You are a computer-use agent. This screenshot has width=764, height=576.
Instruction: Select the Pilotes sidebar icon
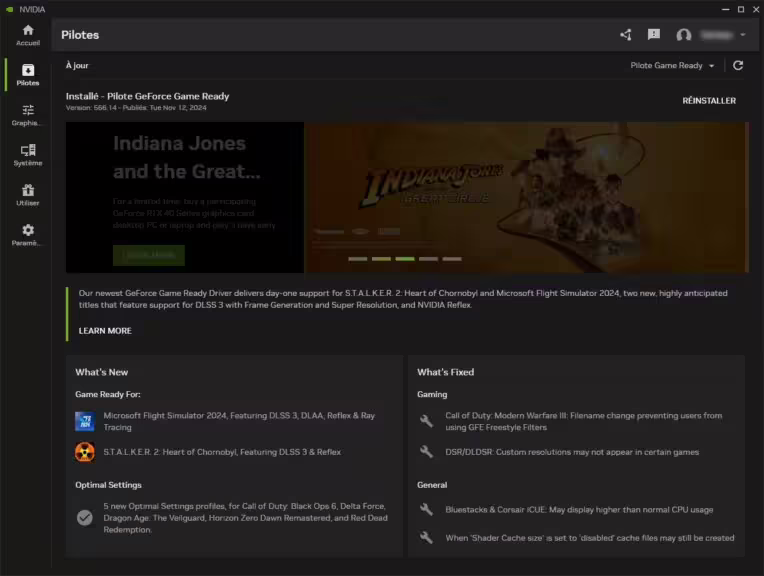coord(28,75)
